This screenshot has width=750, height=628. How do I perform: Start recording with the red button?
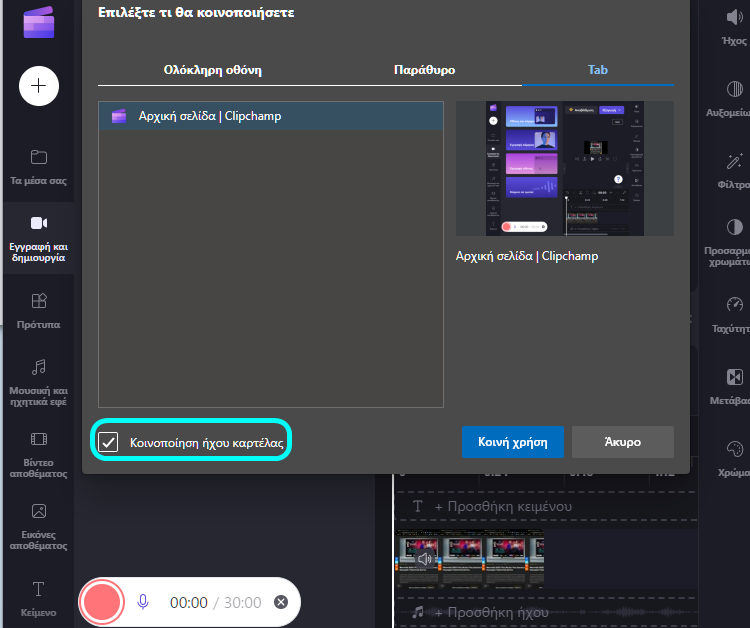point(102,602)
